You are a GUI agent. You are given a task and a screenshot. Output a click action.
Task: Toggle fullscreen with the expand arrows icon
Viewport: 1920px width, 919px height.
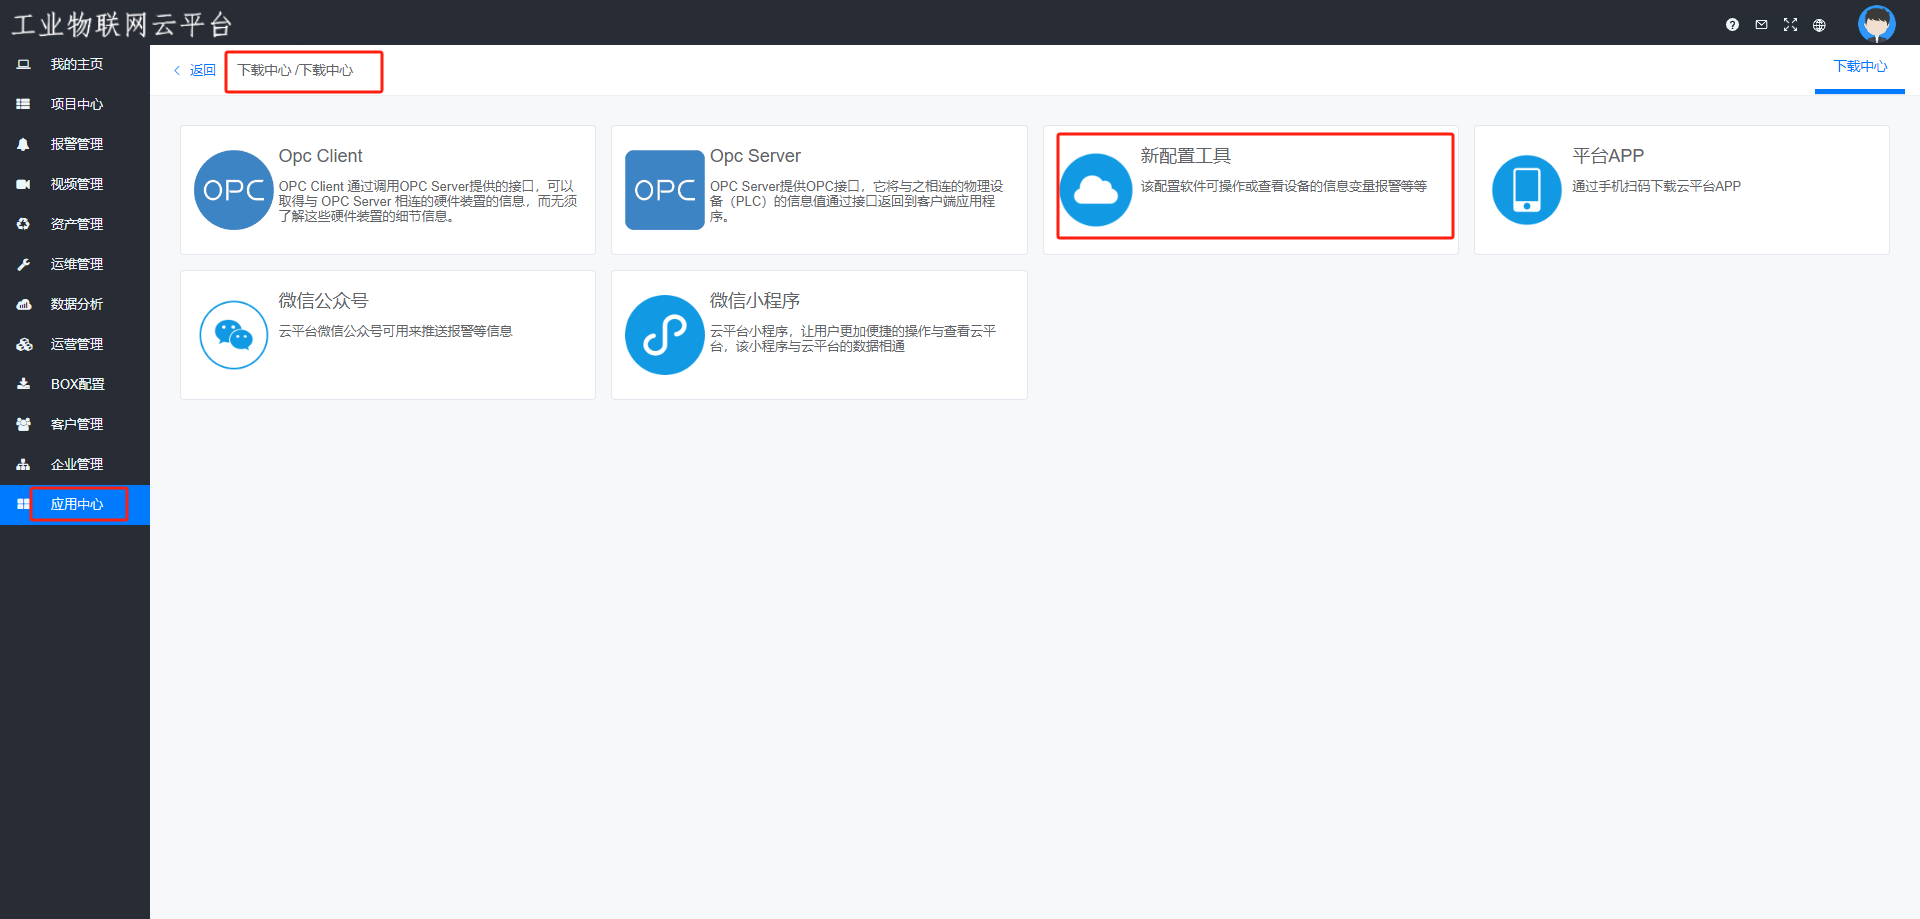coord(1790,25)
